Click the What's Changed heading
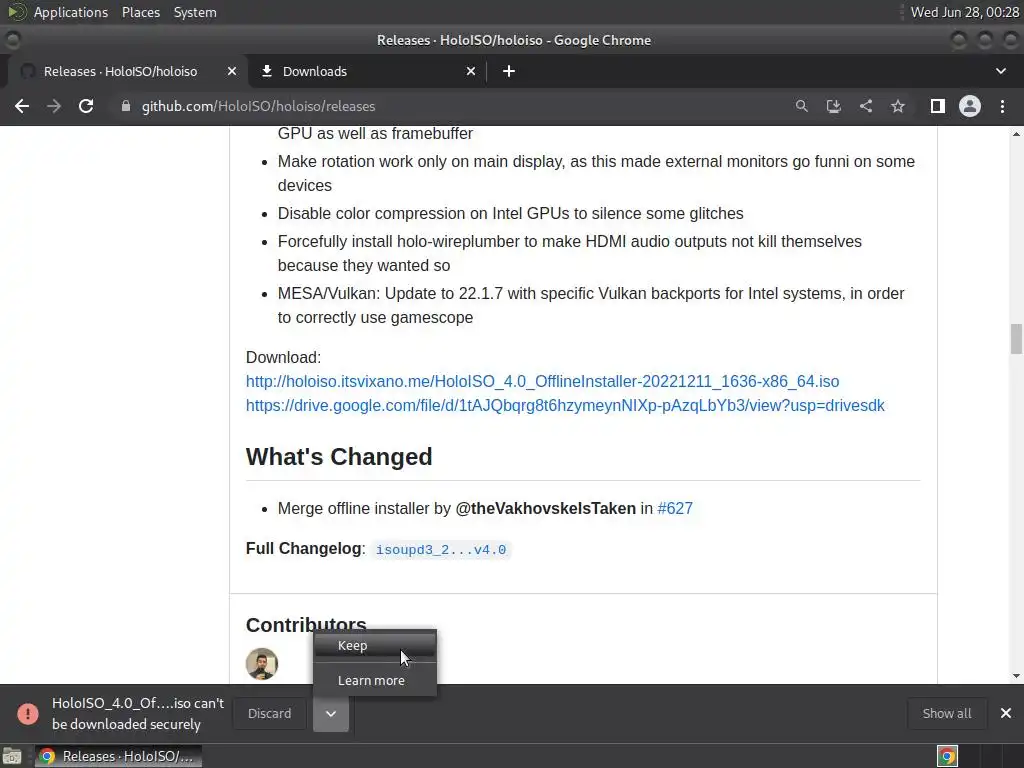This screenshot has width=1024, height=768. click(x=339, y=456)
